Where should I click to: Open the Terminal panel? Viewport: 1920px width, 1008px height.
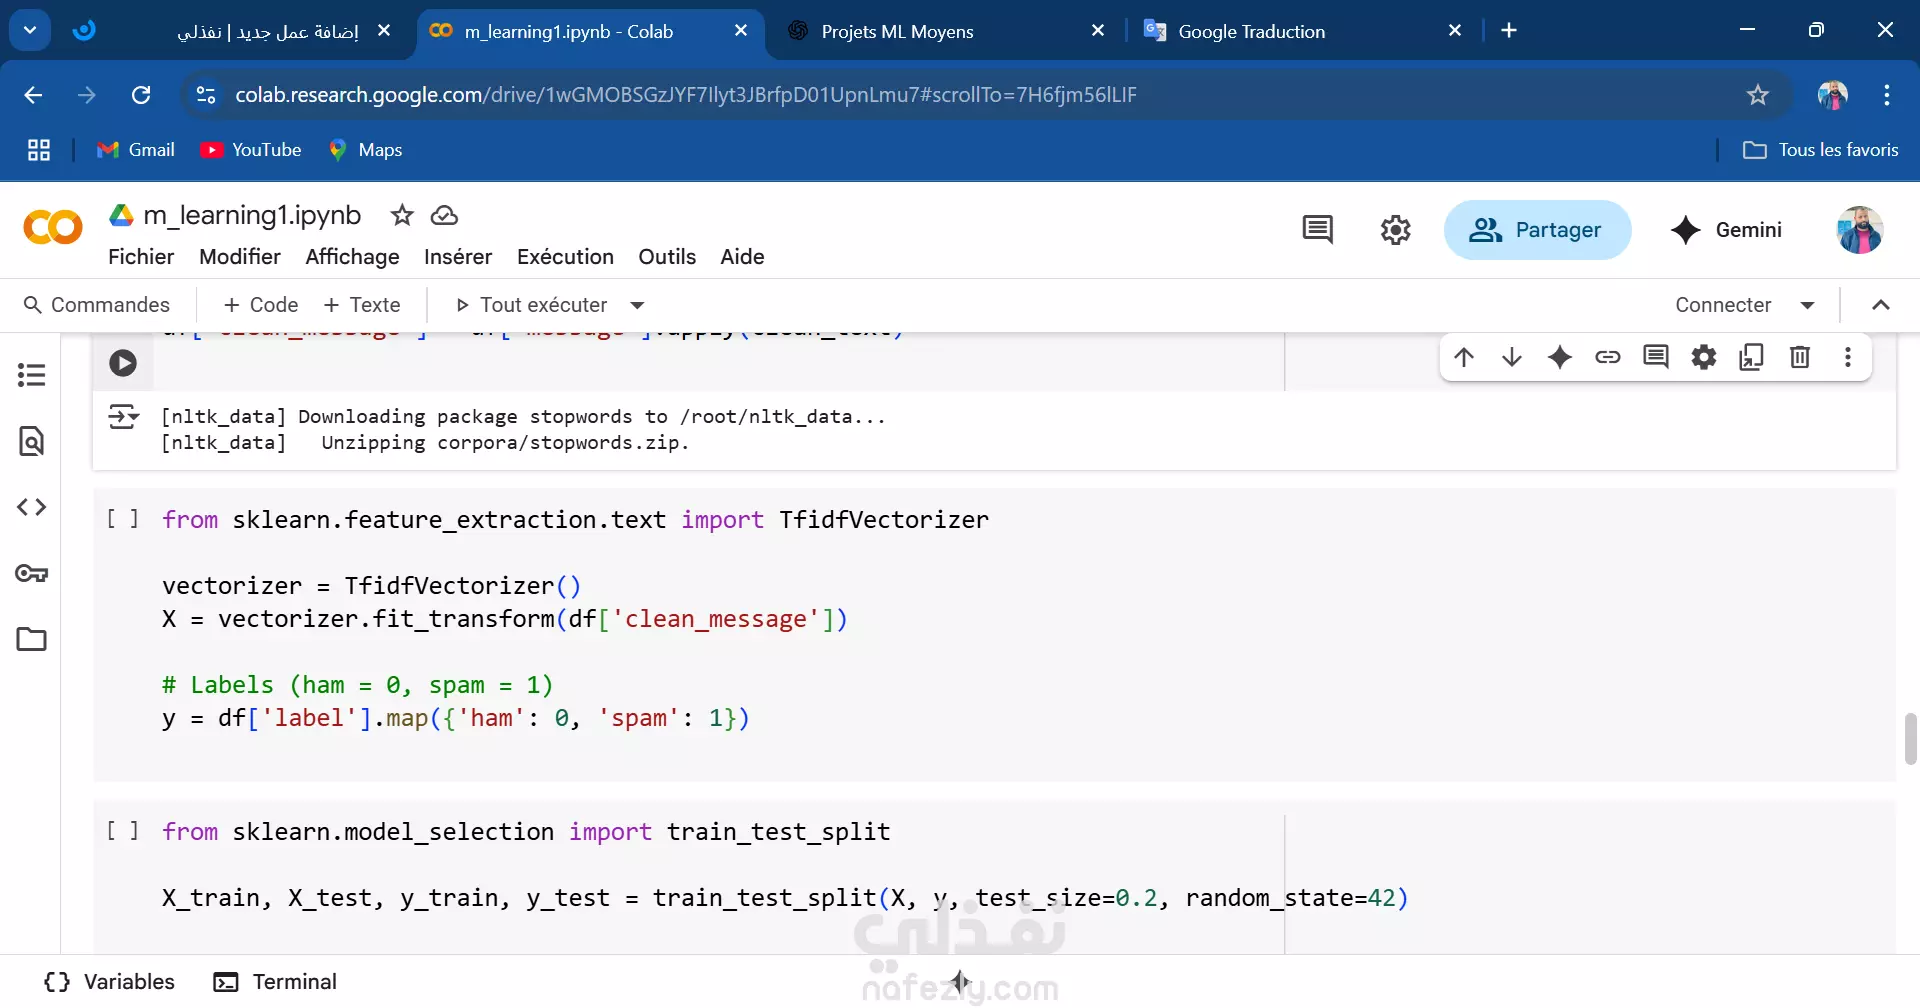[x=276, y=982]
